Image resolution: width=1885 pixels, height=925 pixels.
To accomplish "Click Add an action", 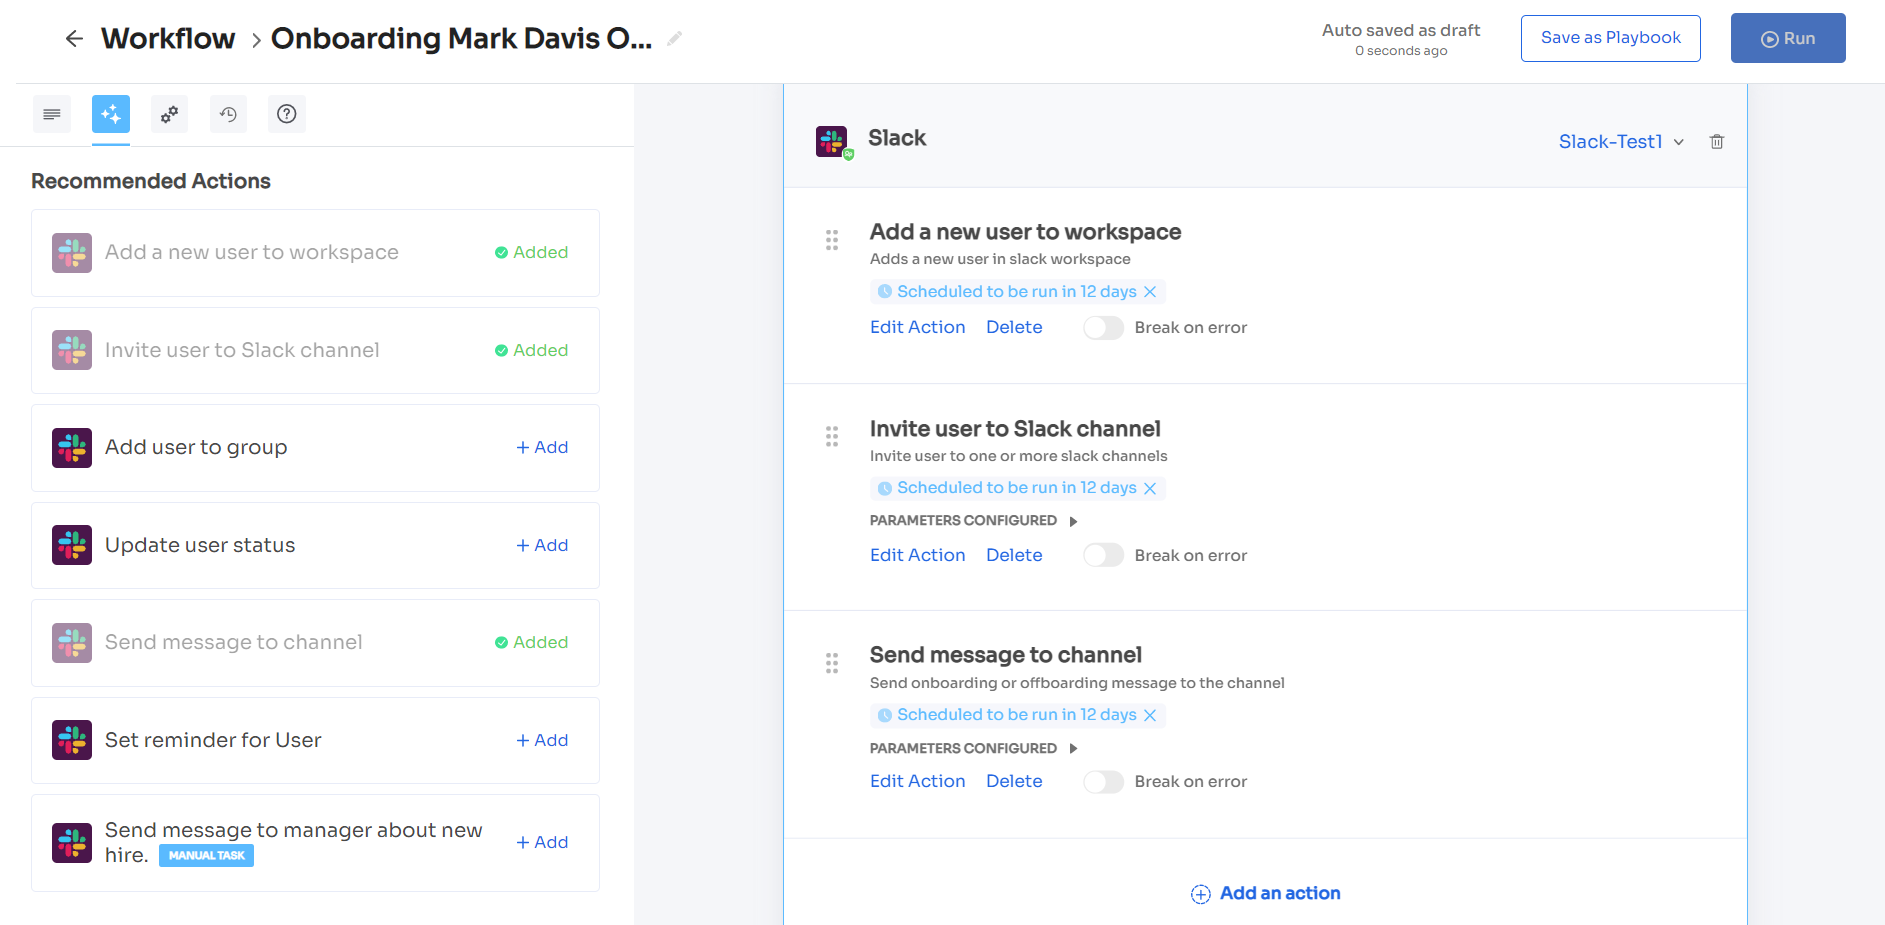I will pyautogui.click(x=1265, y=894).
